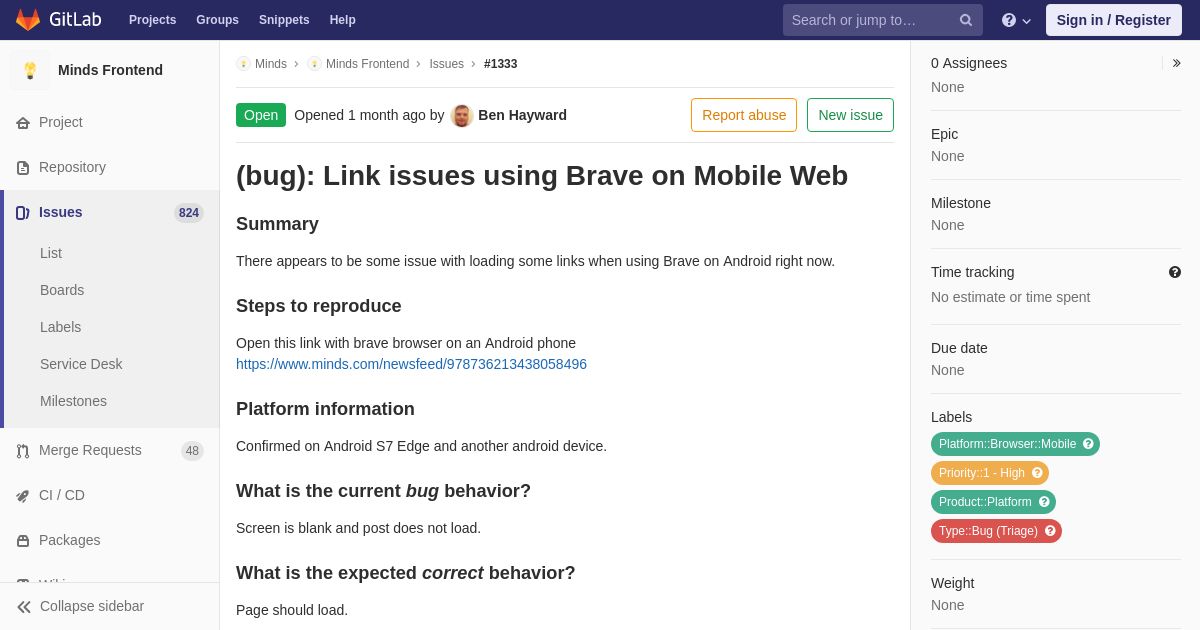Open the Groups menu in navbar

217,20
